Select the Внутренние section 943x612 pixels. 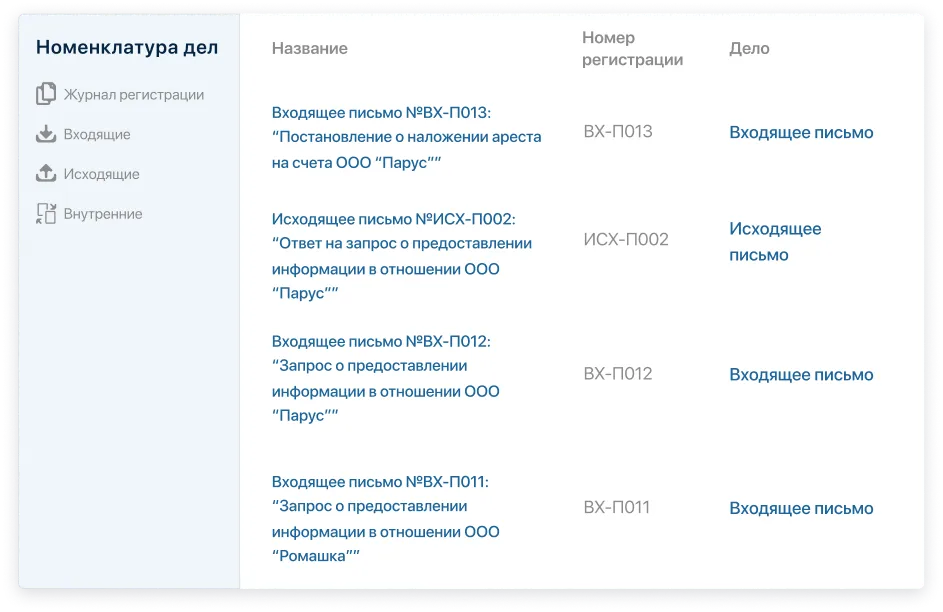coord(104,213)
